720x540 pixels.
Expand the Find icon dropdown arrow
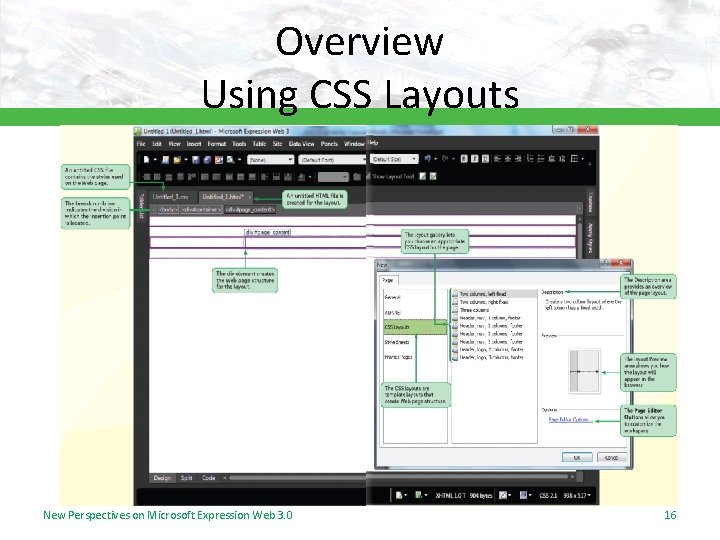click(x=239, y=160)
